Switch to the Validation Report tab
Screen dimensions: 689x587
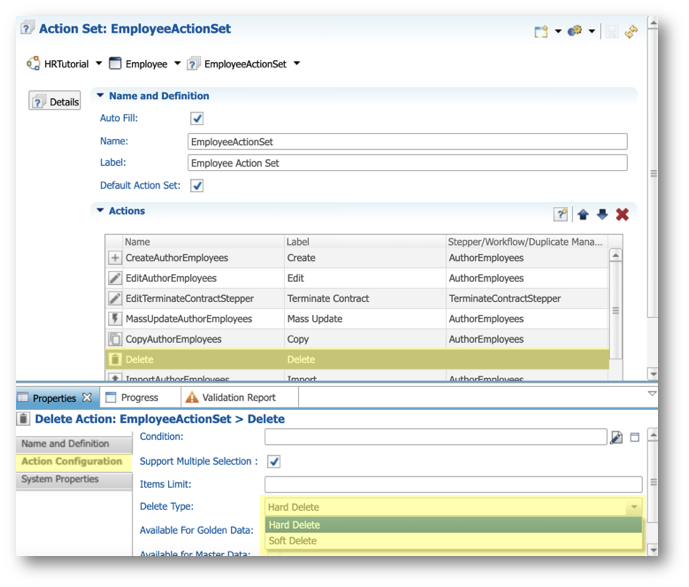click(239, 398)
